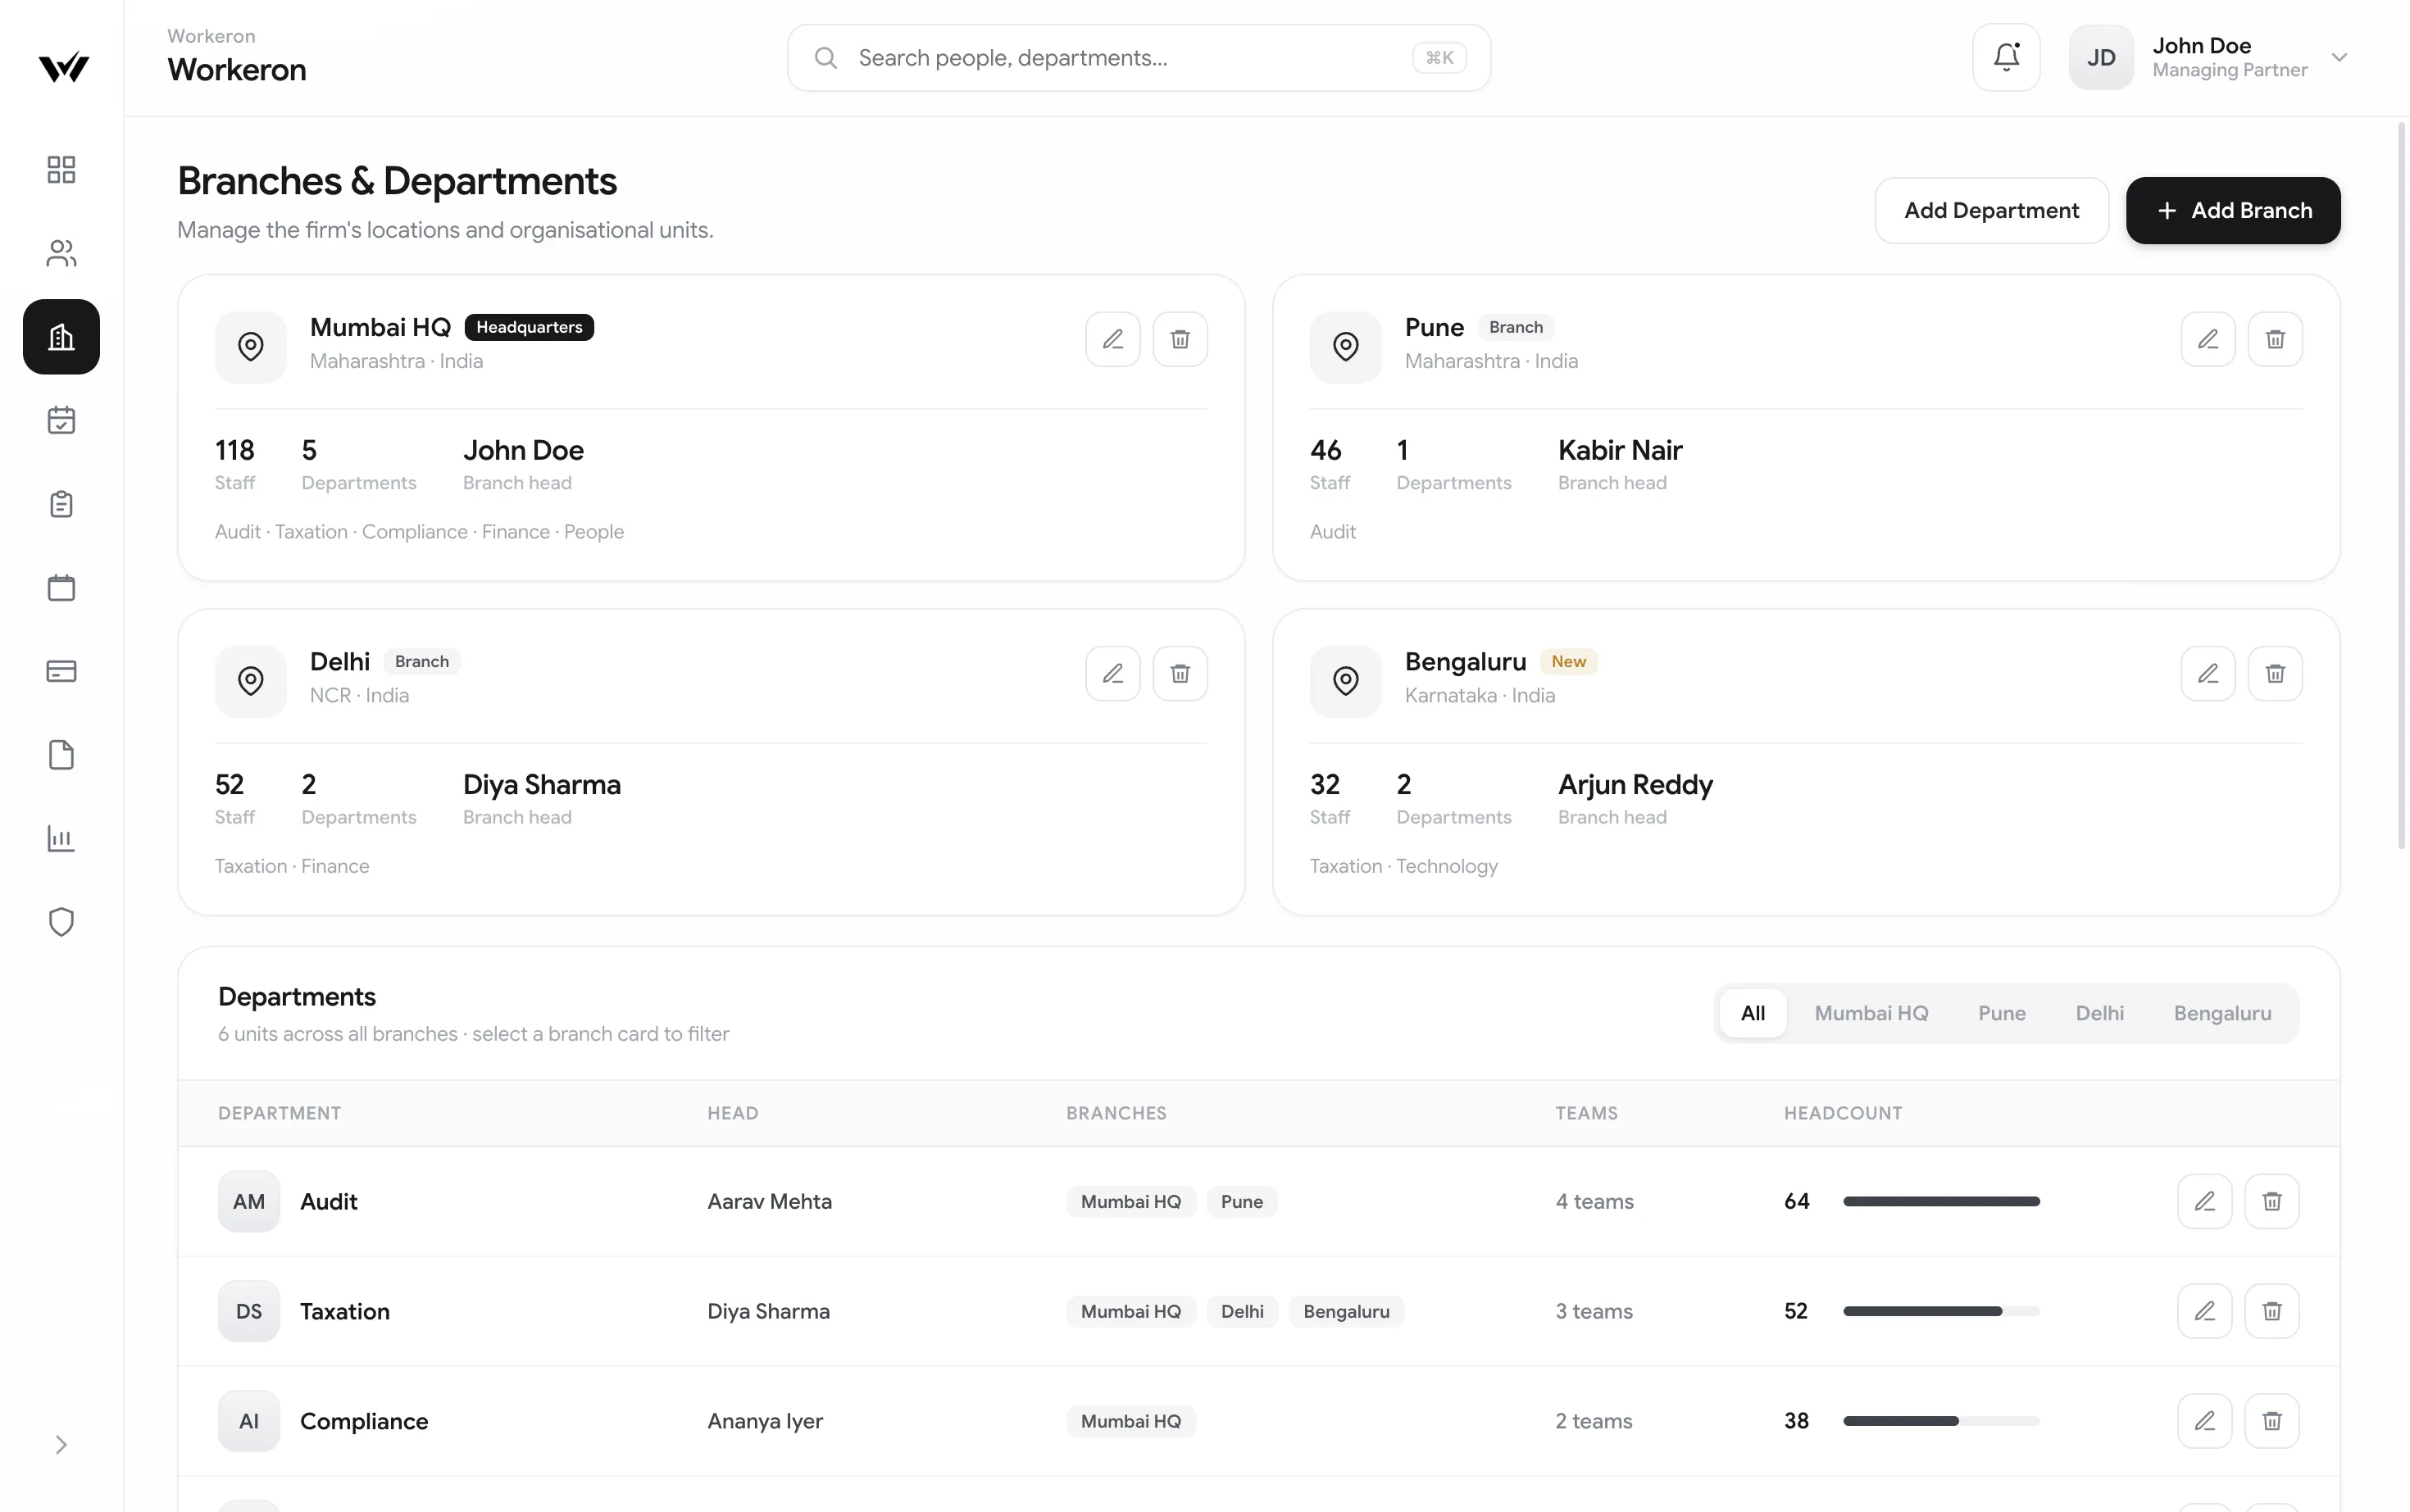Delete the Taxation department row
The width and height of the screenshot is (2410, 1512).
[2272, 1311]
